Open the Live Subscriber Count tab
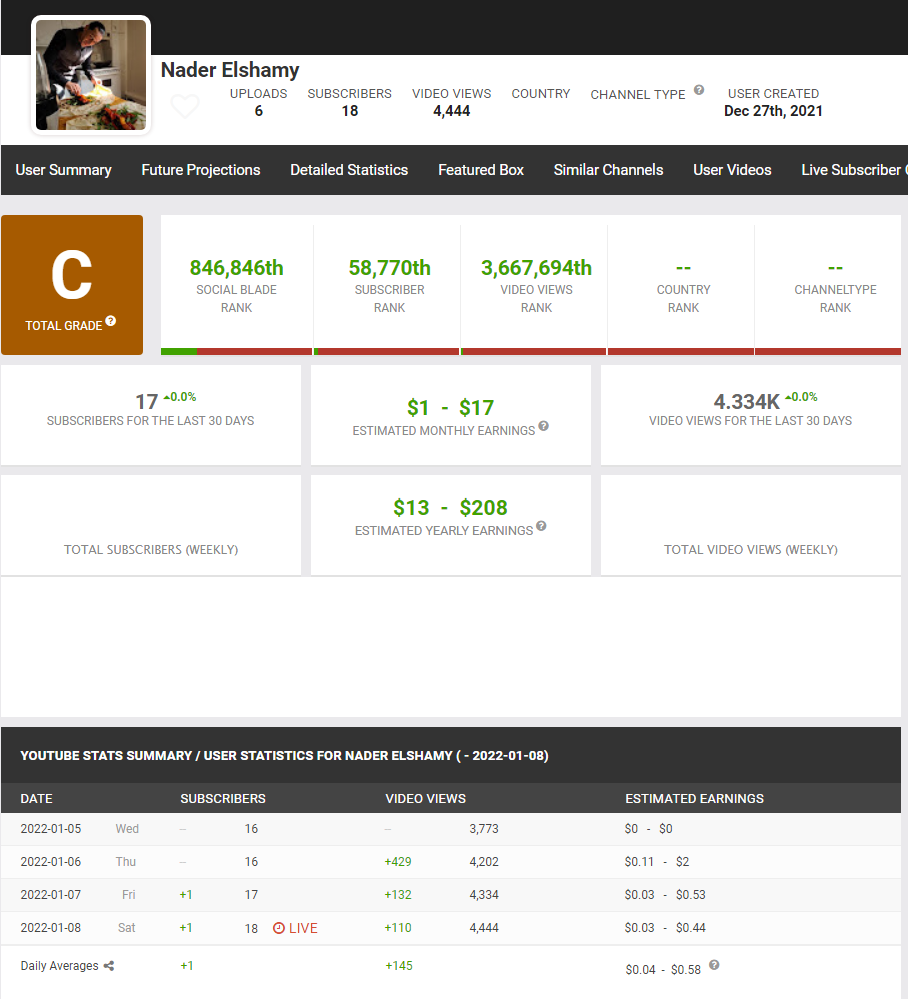Screen dimensions: 908x999 click(854, 169)
